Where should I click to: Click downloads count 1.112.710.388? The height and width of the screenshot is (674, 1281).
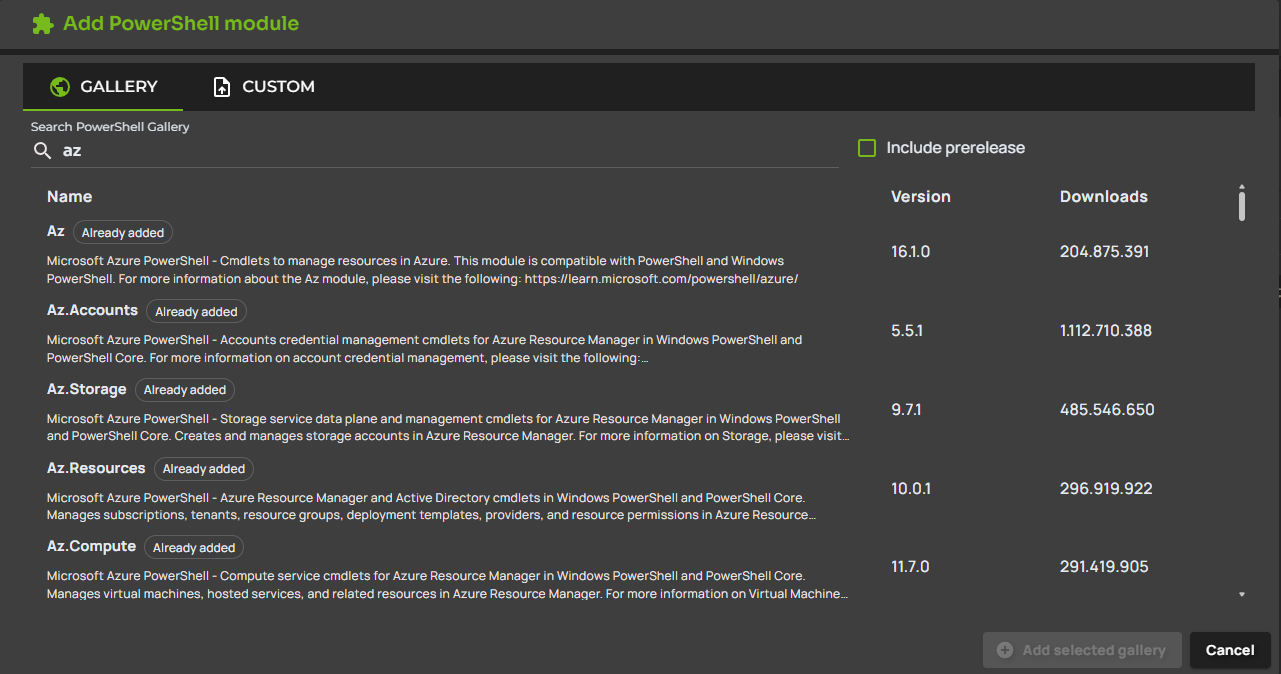click(1106, 330)
